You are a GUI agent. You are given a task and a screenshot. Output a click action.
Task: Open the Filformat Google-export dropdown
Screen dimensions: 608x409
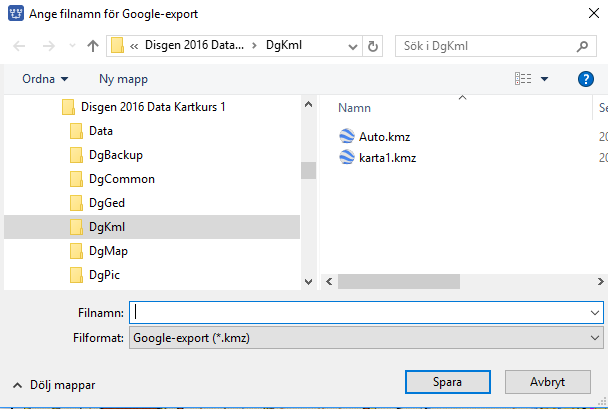pyautogui.click(x=366, y=338)
